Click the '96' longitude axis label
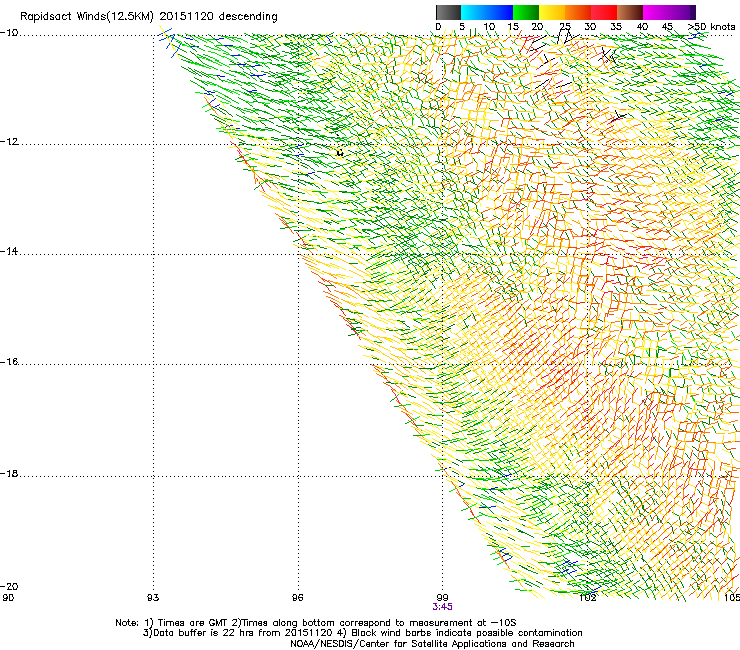This screenshot has height=650, width=740. click(297, 598)
